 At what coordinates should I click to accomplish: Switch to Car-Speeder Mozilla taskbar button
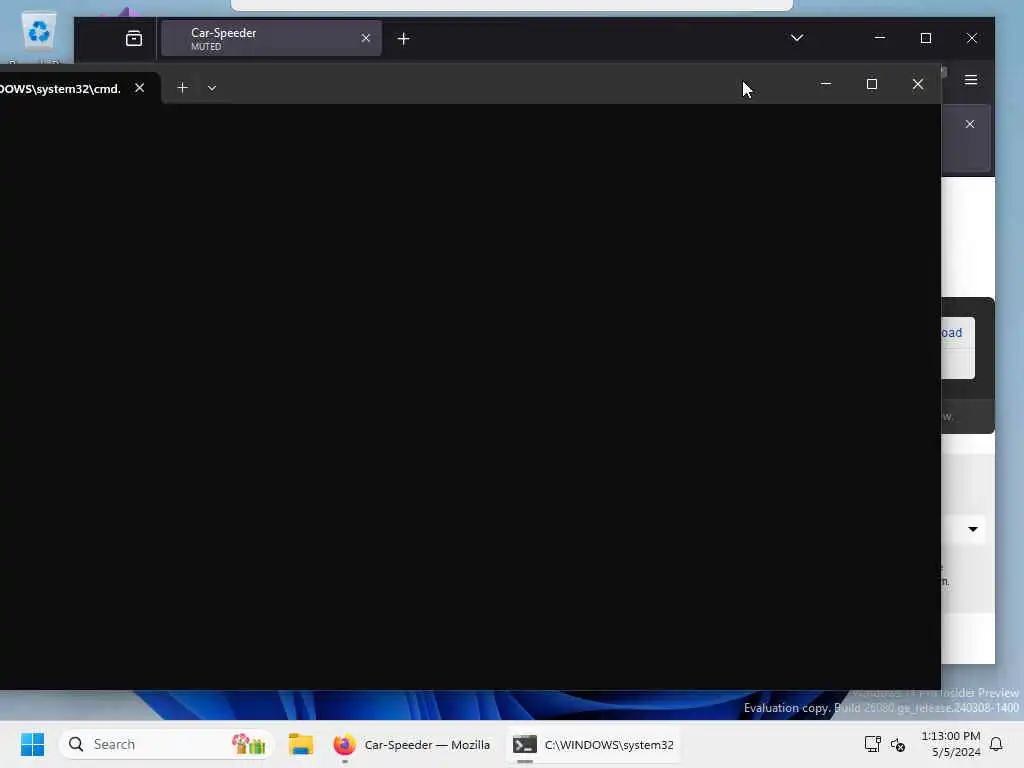[x=411, y=744]
